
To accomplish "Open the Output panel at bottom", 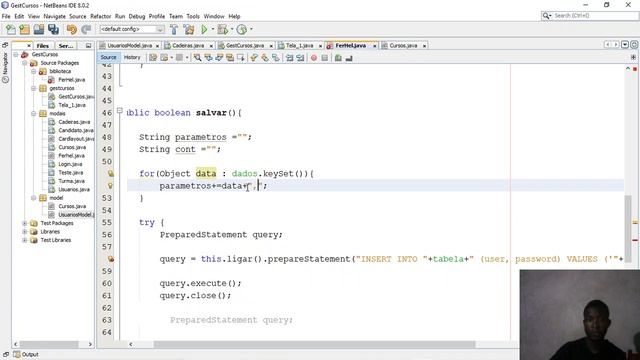I will pos(26,354).
